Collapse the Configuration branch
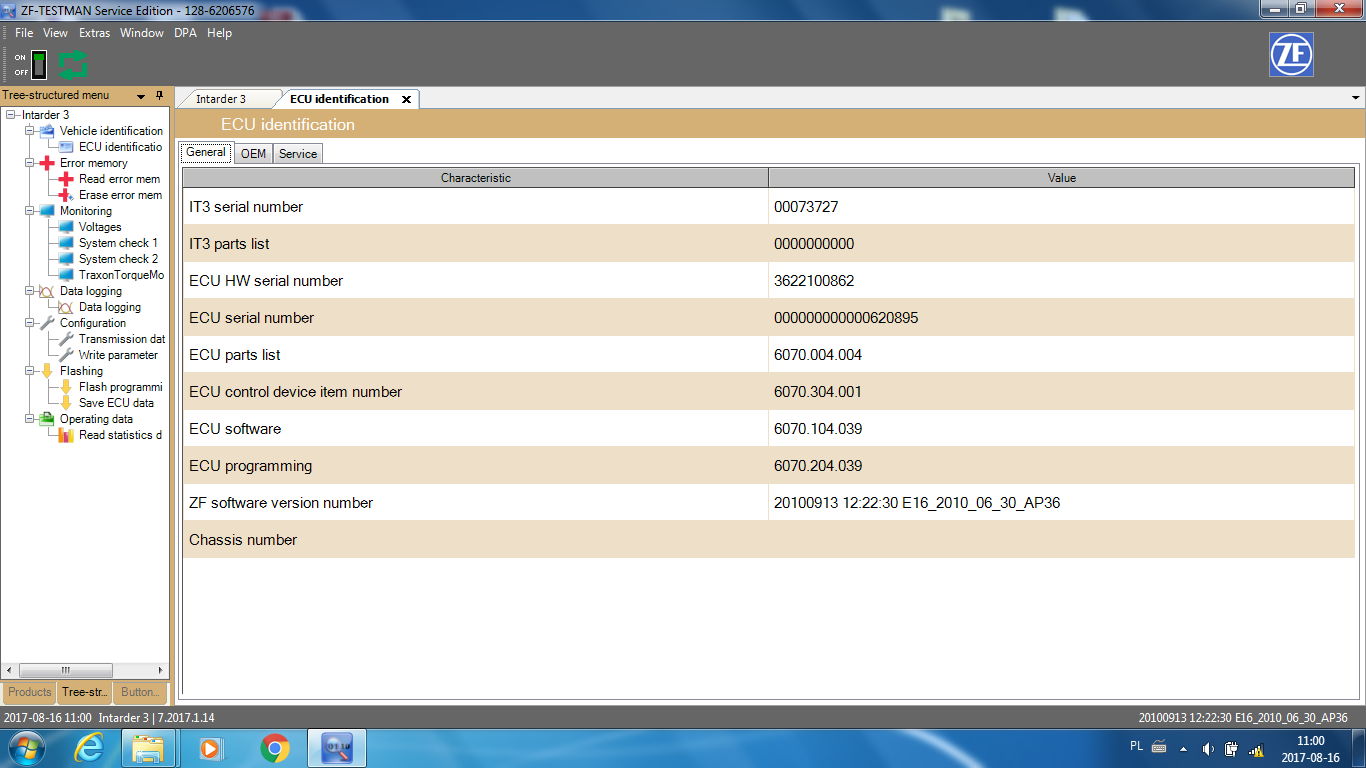This screenshot has width=1366, height=768. (30, 323)
